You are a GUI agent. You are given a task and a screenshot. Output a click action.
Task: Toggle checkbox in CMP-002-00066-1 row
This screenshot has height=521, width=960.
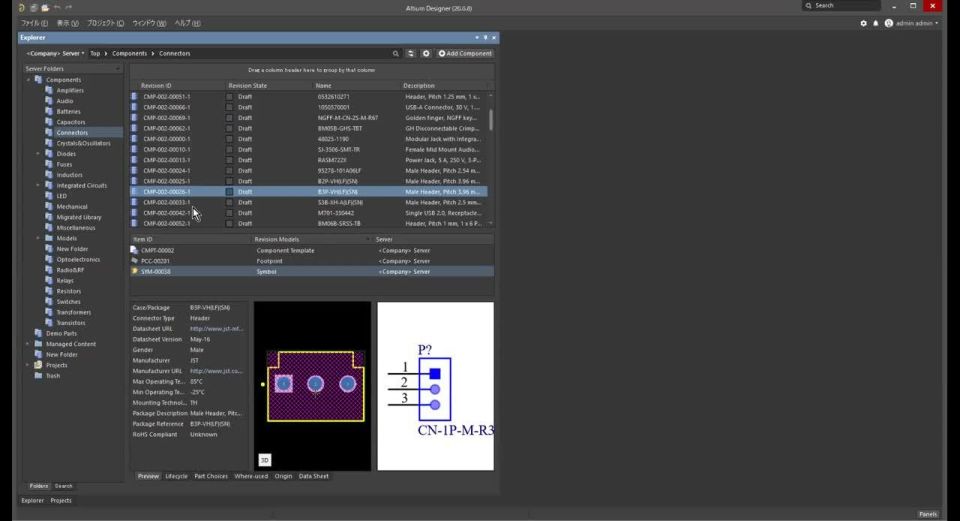[230, 107]
